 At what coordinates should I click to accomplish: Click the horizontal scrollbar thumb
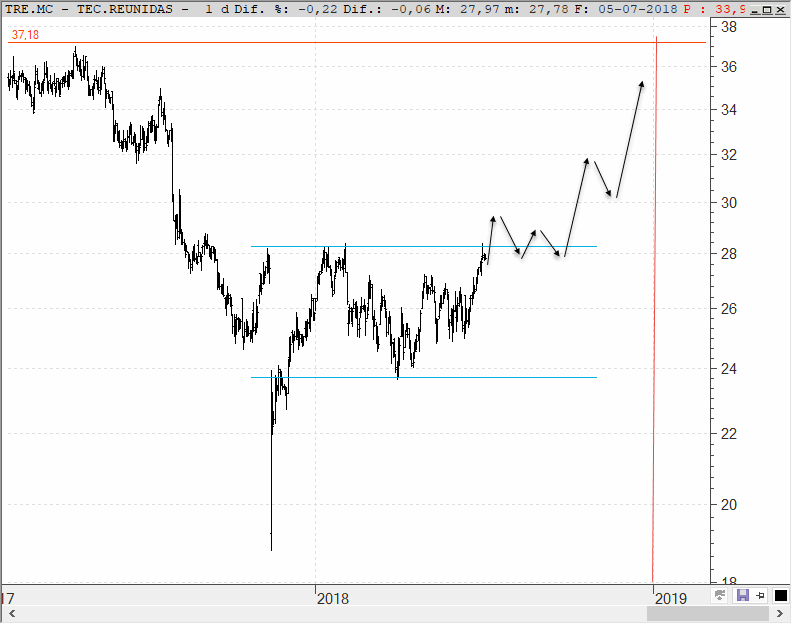coord(708,614)
